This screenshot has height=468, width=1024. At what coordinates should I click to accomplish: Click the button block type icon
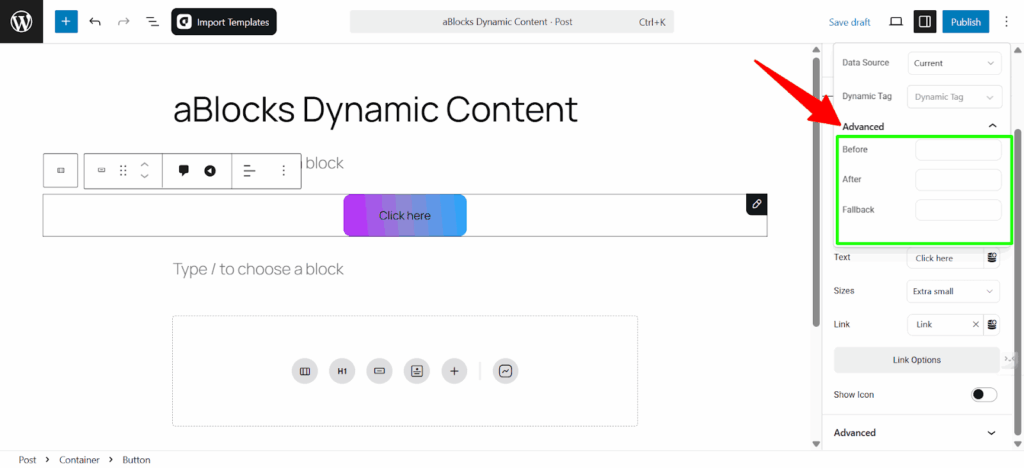[x=101, y=170]
